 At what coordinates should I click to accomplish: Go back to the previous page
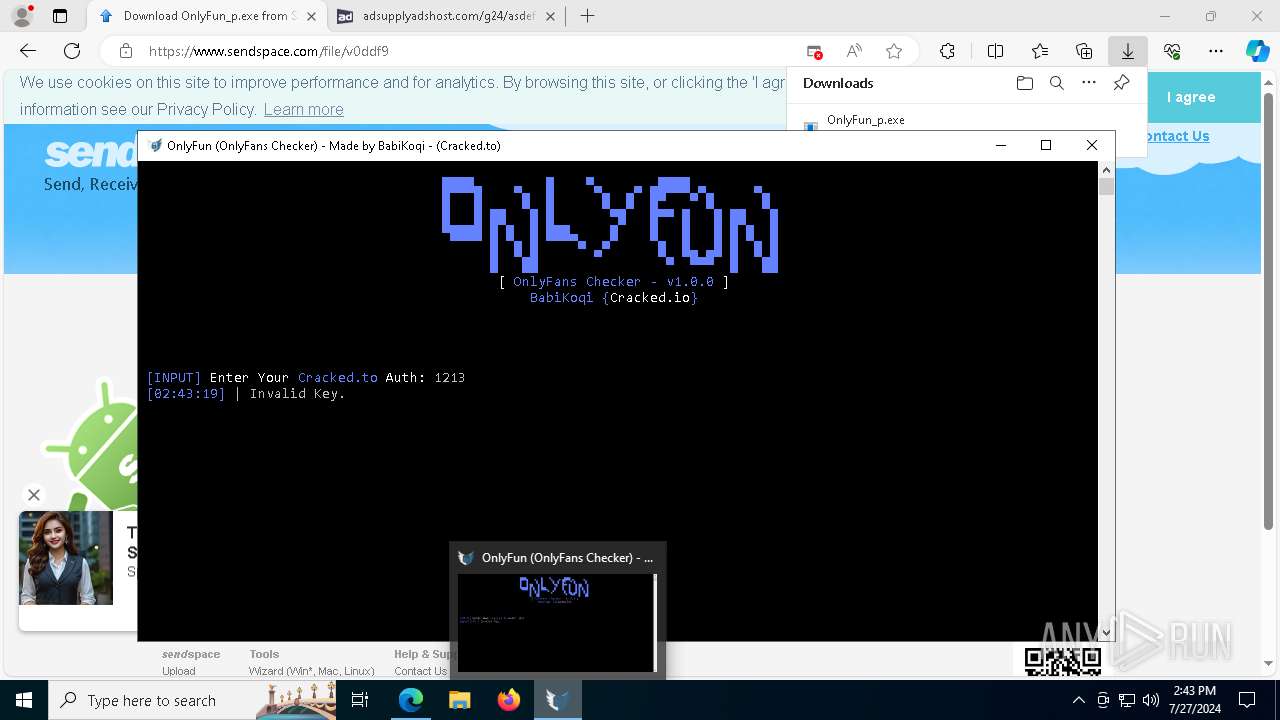(28, 51)
